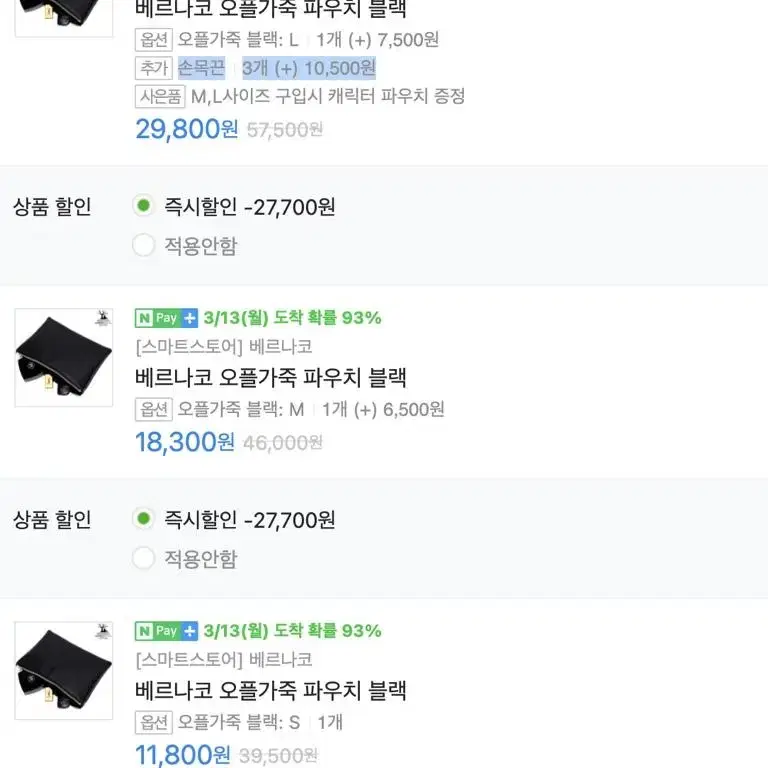Open the [스마트스토어] 베르나코 store link for S pouch
768x768 pixels.
click(x=224, y=660)
